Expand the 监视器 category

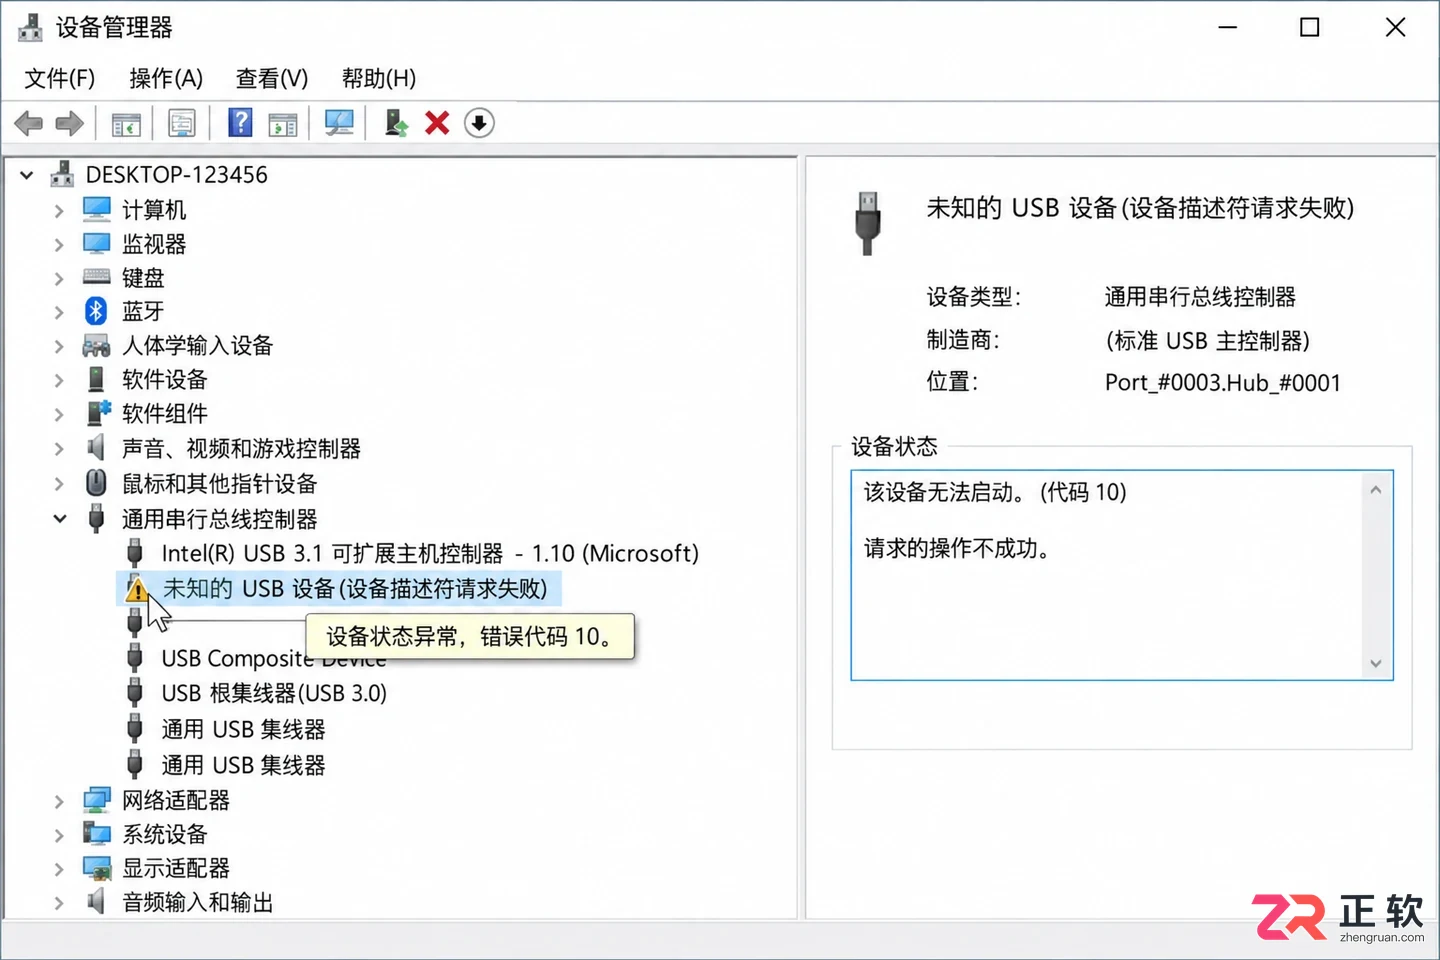59,244
